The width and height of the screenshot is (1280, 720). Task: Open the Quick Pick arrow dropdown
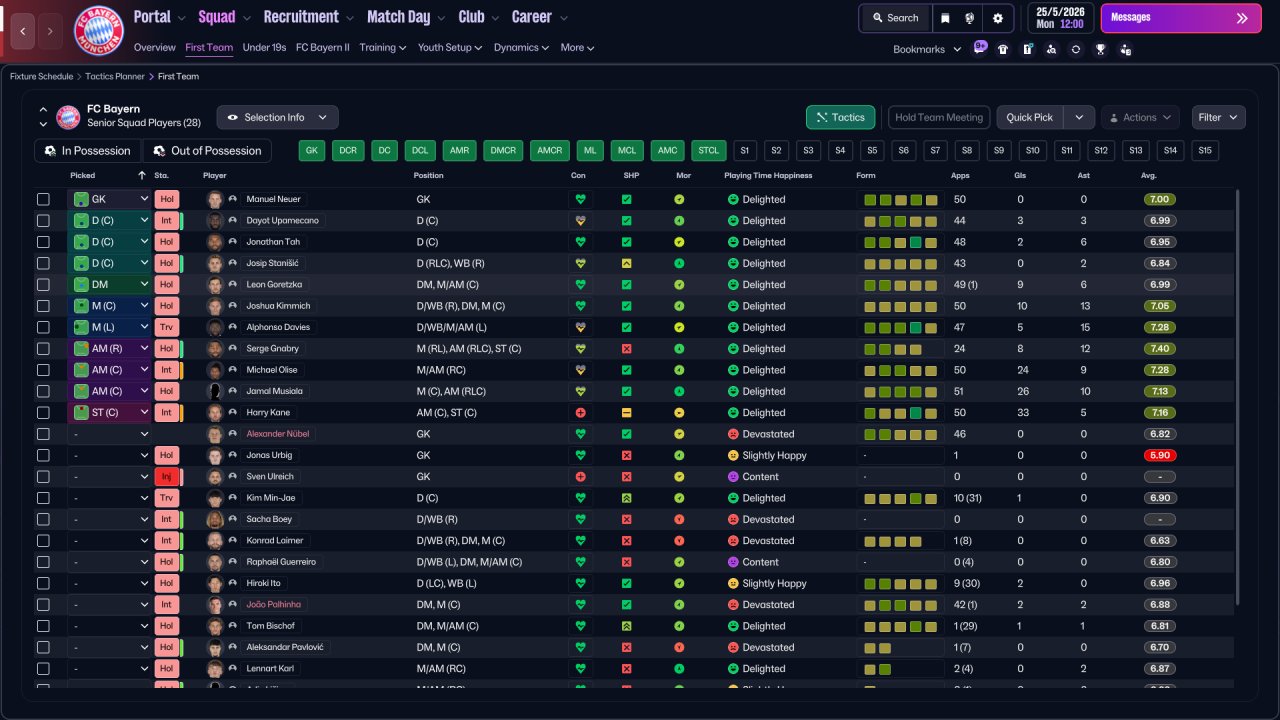pos(1079,117)
